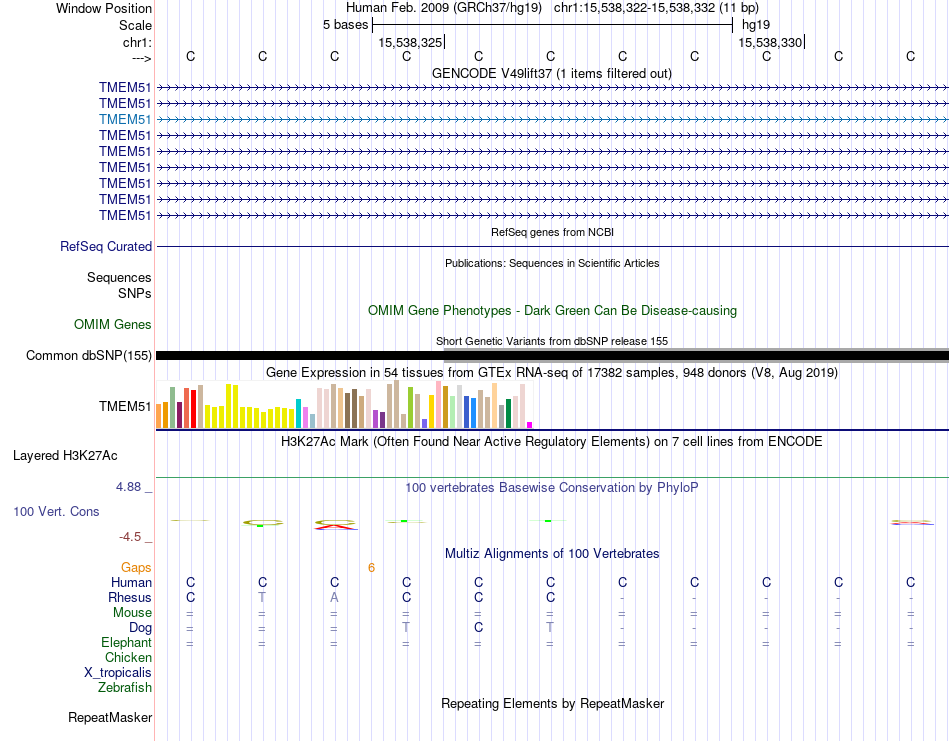Click the 'T' base in the Rhesus row
This screenshot has width=950, height=741.
pyautogui.click(x=262, y=597)
